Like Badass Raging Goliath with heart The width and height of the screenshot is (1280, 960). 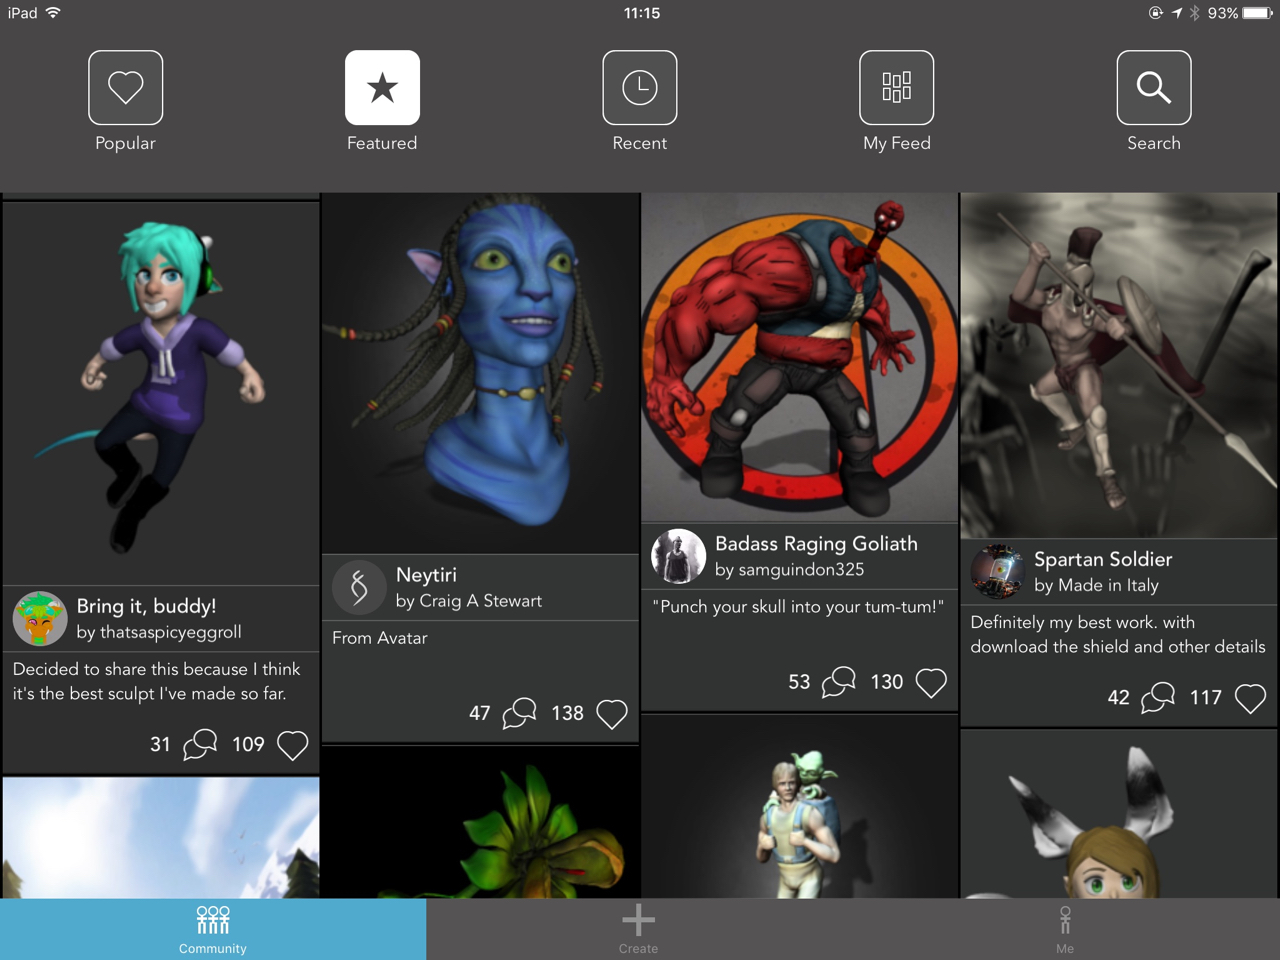[931, 682]
